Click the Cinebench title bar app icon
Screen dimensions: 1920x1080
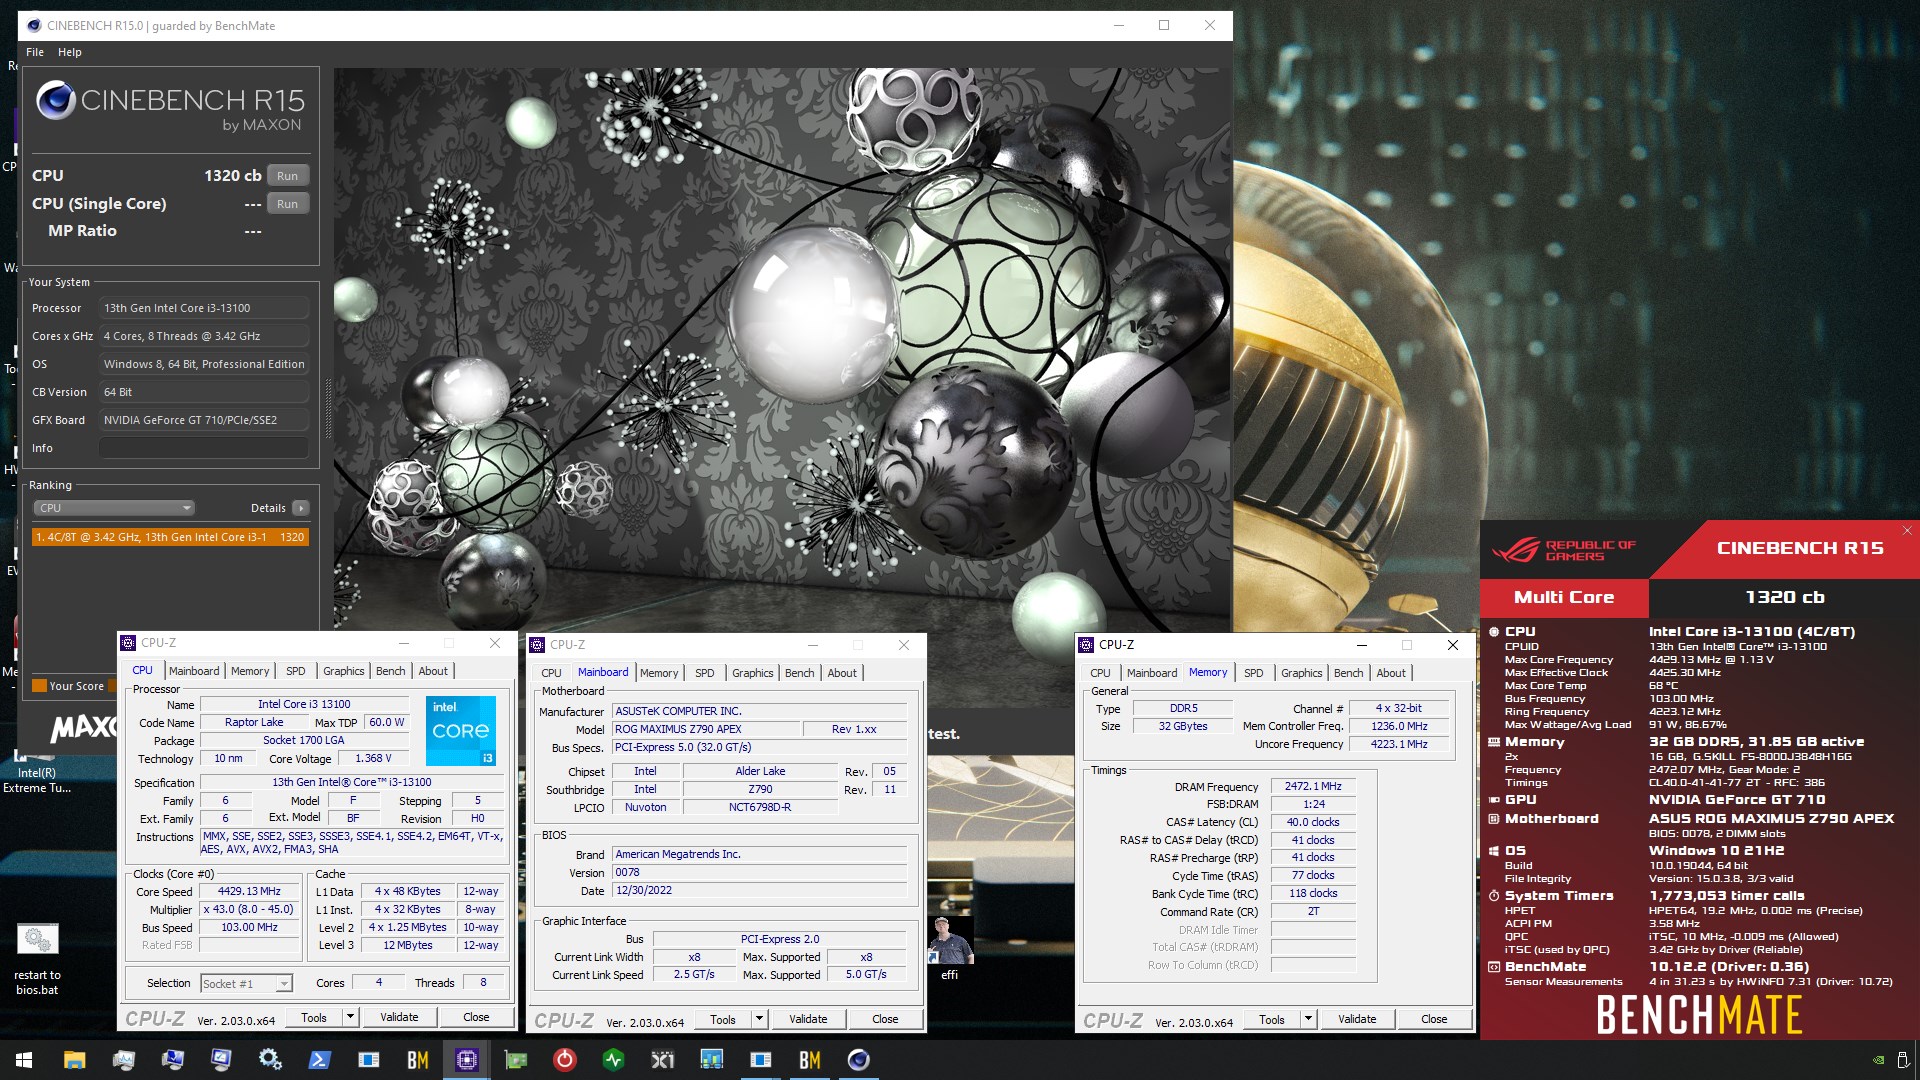34,26
